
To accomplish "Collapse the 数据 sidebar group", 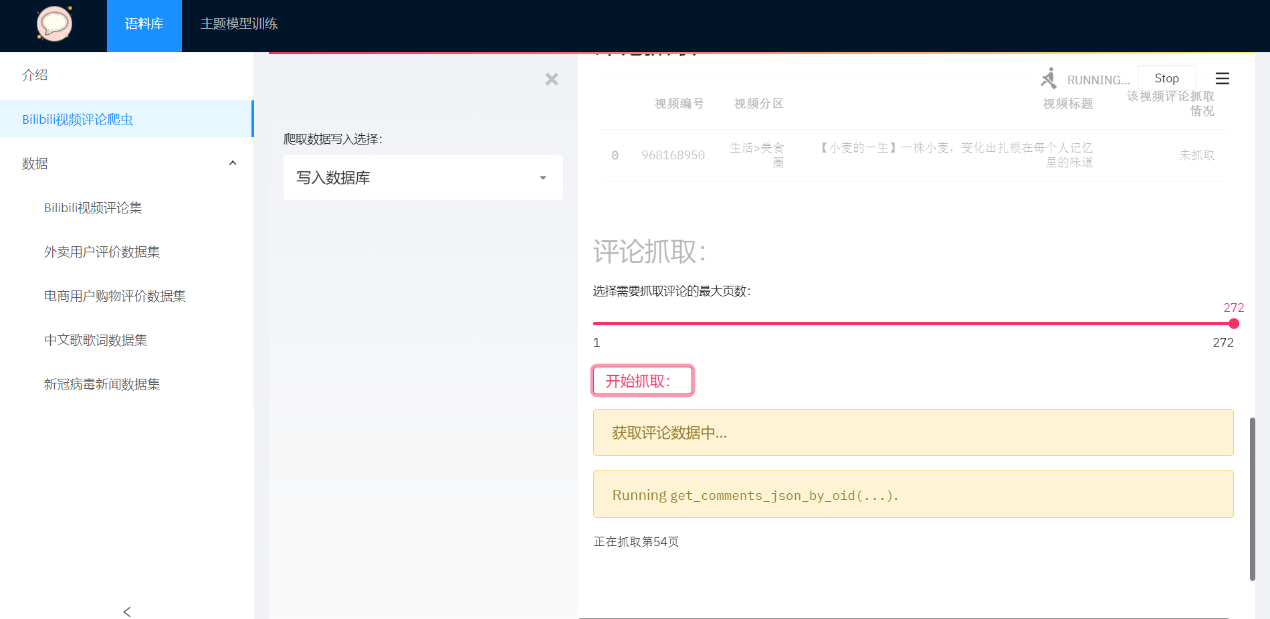I will click(x=126, y=163).
